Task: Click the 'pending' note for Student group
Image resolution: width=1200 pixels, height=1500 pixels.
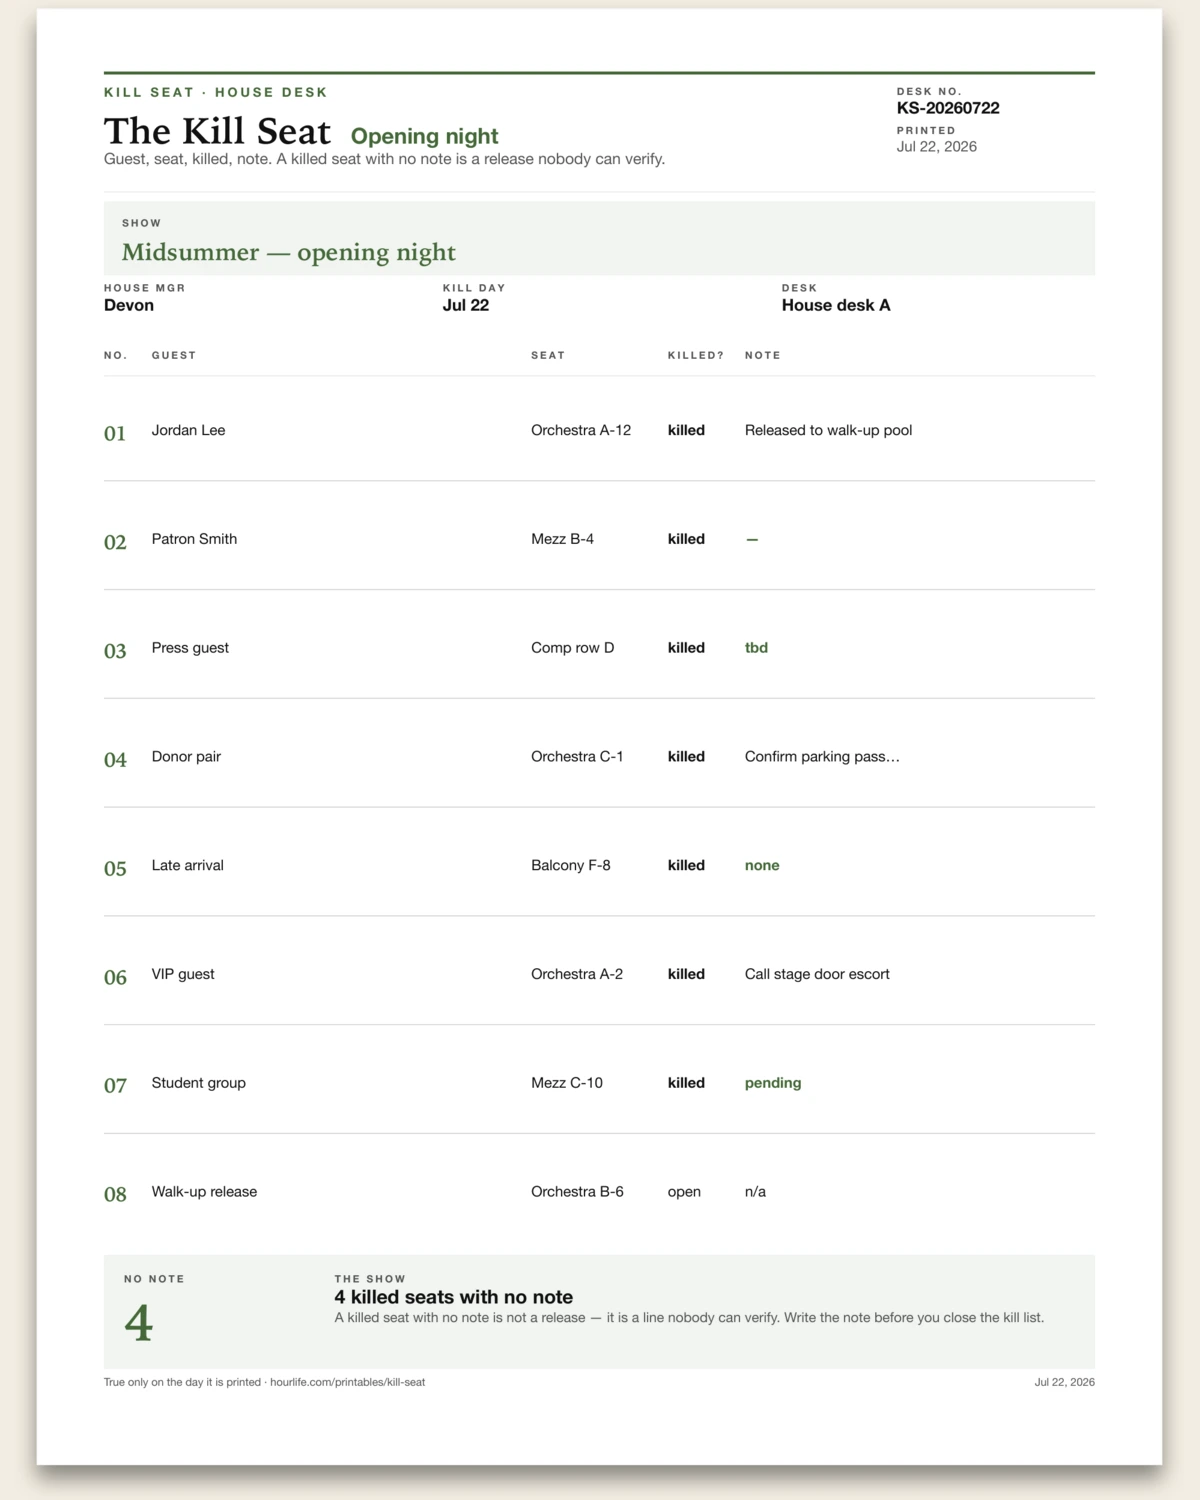Action: click(x=773, y=1083)
